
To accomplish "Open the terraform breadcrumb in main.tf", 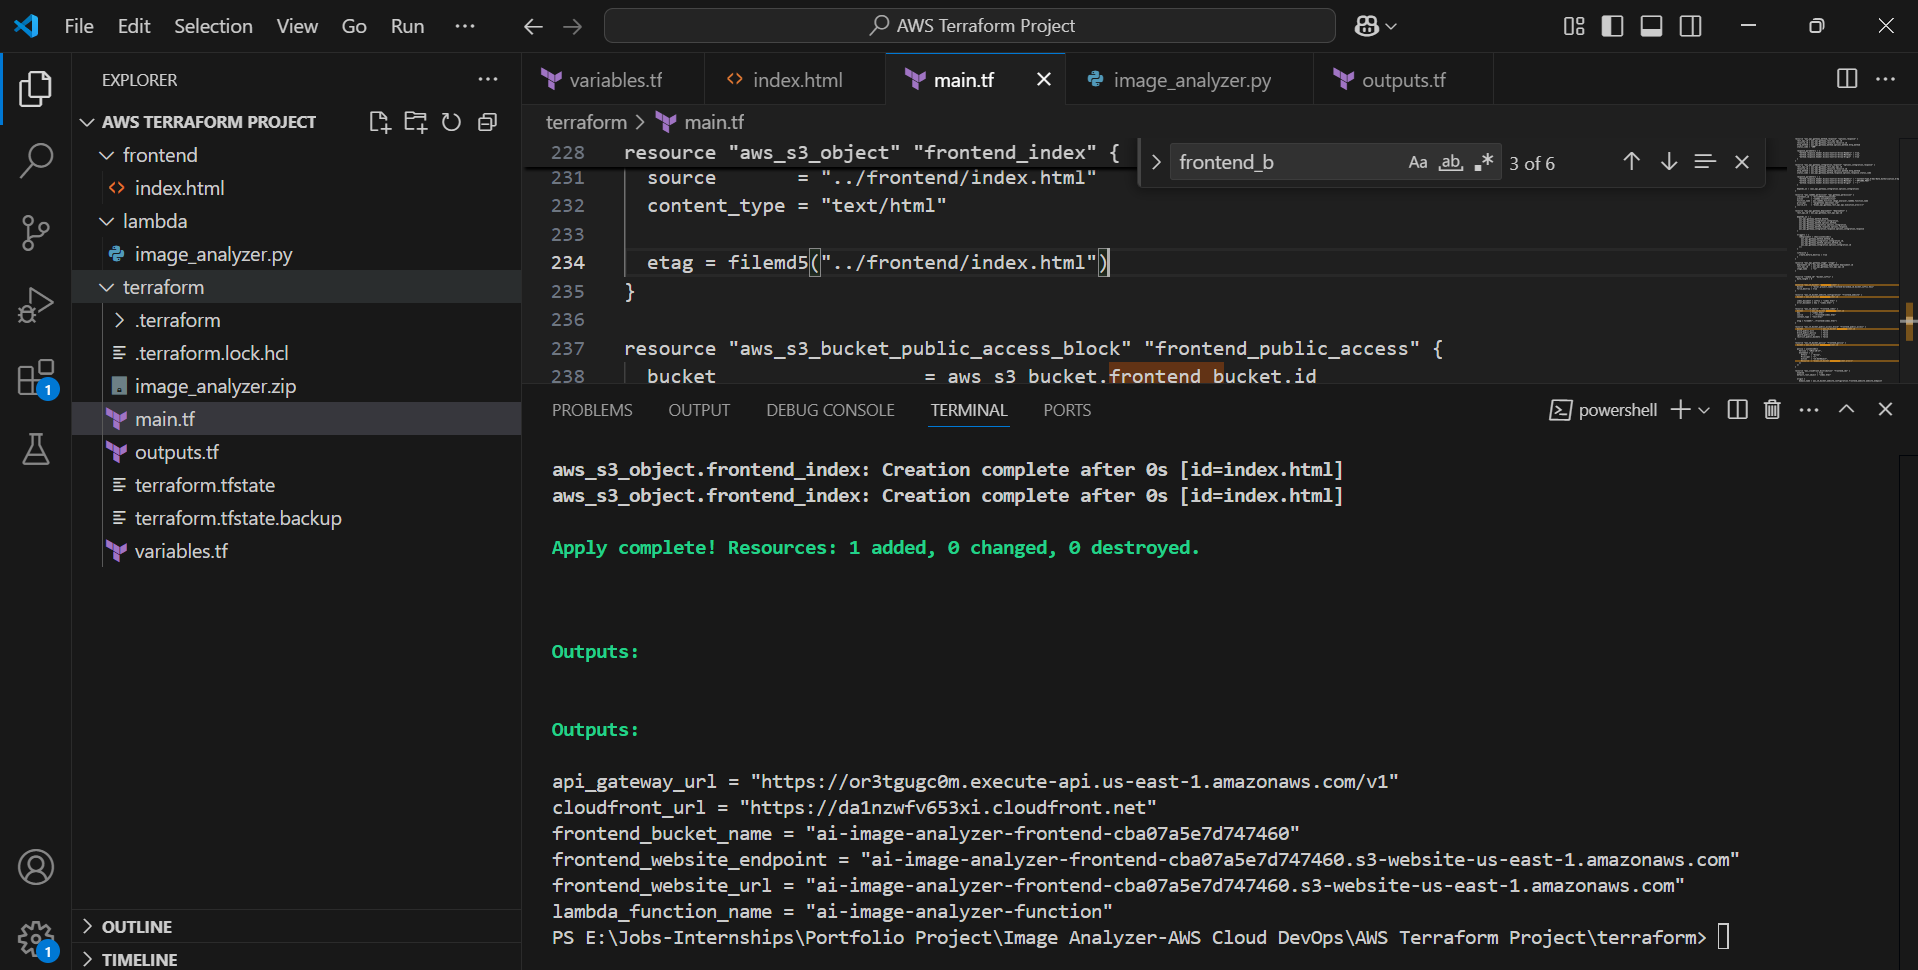I will (x=586, y=121).
